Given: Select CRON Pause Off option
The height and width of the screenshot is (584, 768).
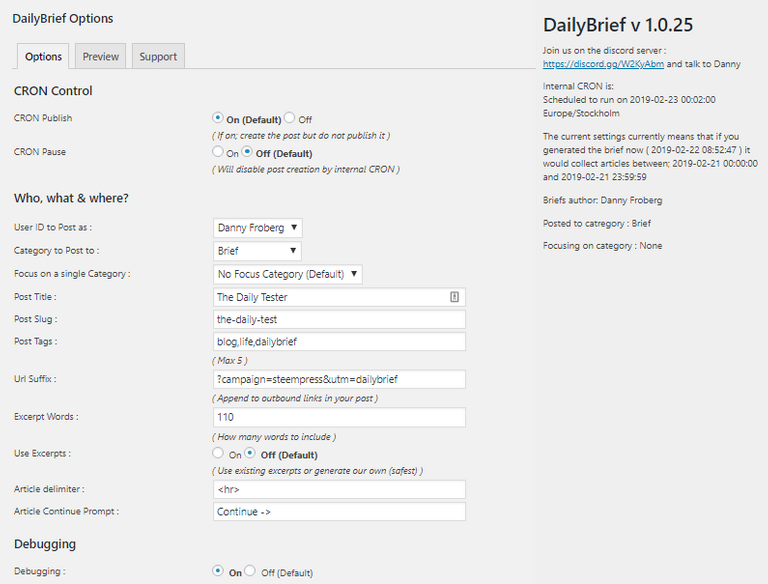Looking at the screenshot, I should coord(248,153).
